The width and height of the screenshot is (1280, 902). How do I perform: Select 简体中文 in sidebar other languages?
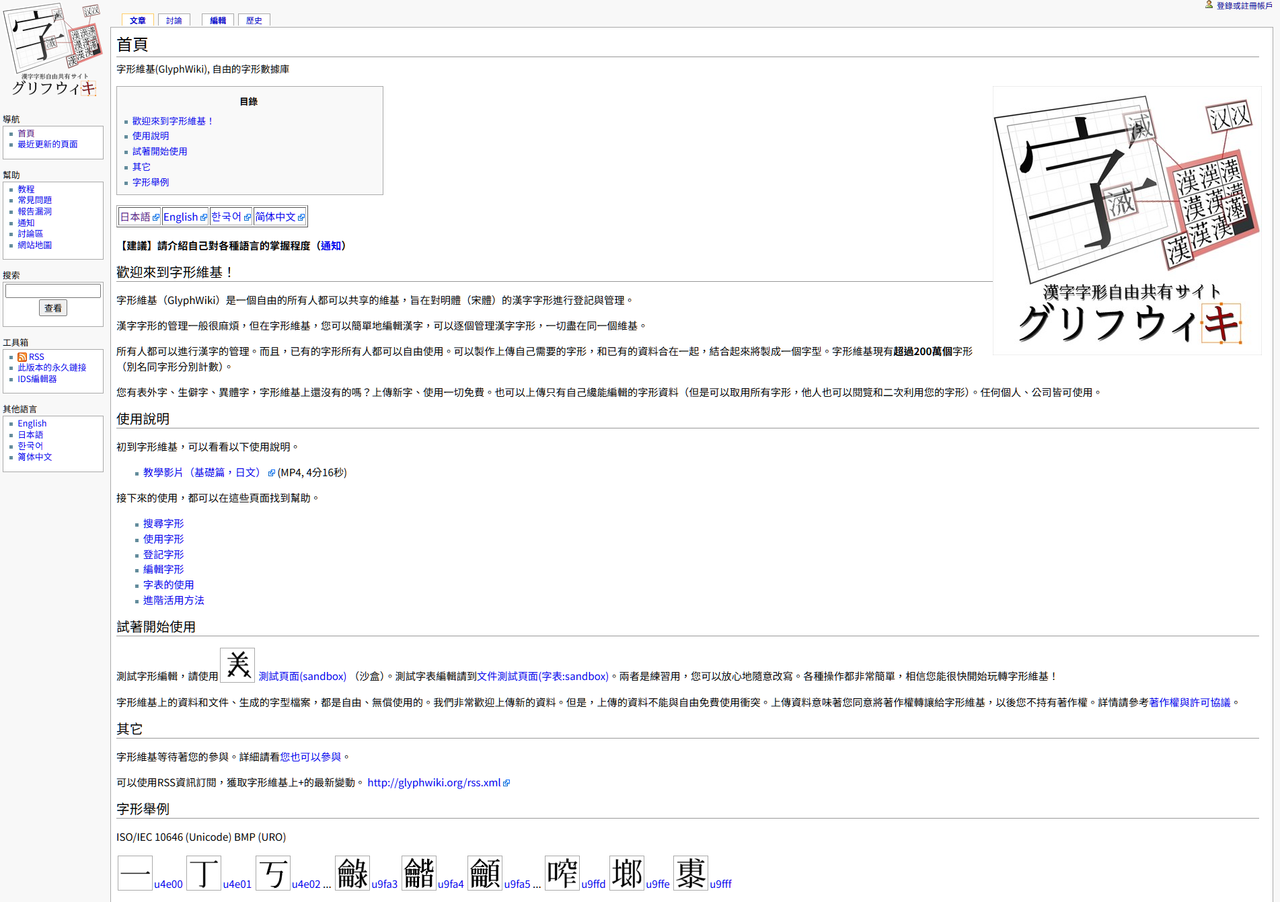coord(35,457)
